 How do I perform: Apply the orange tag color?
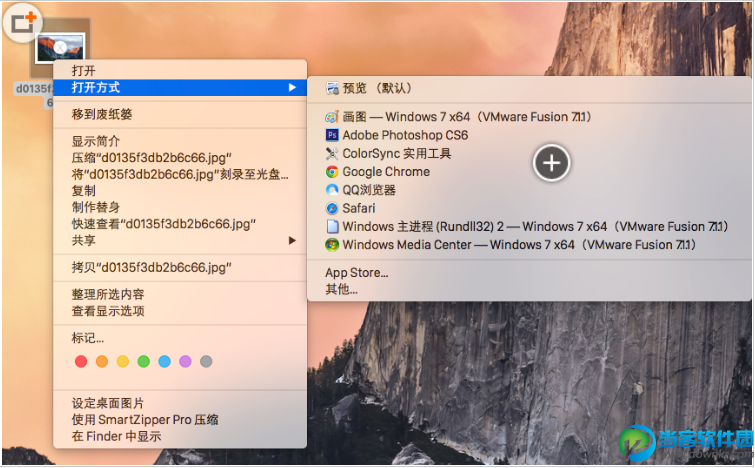(102, 362)
